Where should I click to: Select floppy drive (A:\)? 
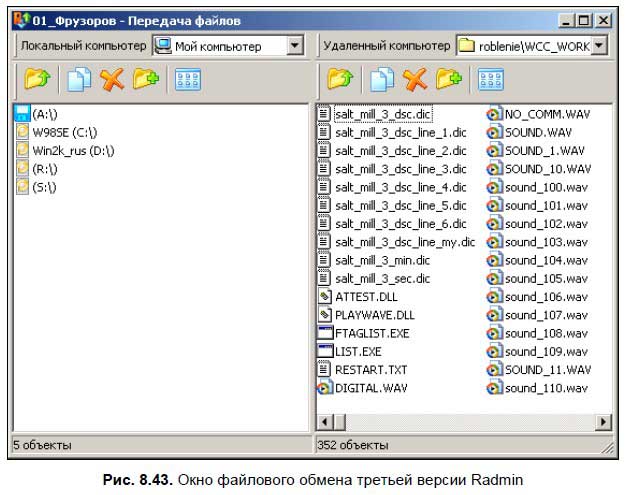coord(46,114)
